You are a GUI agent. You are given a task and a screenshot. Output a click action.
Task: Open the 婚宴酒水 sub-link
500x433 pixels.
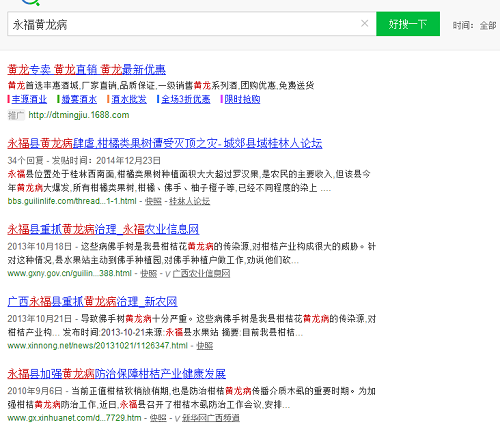(x=79, y=99)
